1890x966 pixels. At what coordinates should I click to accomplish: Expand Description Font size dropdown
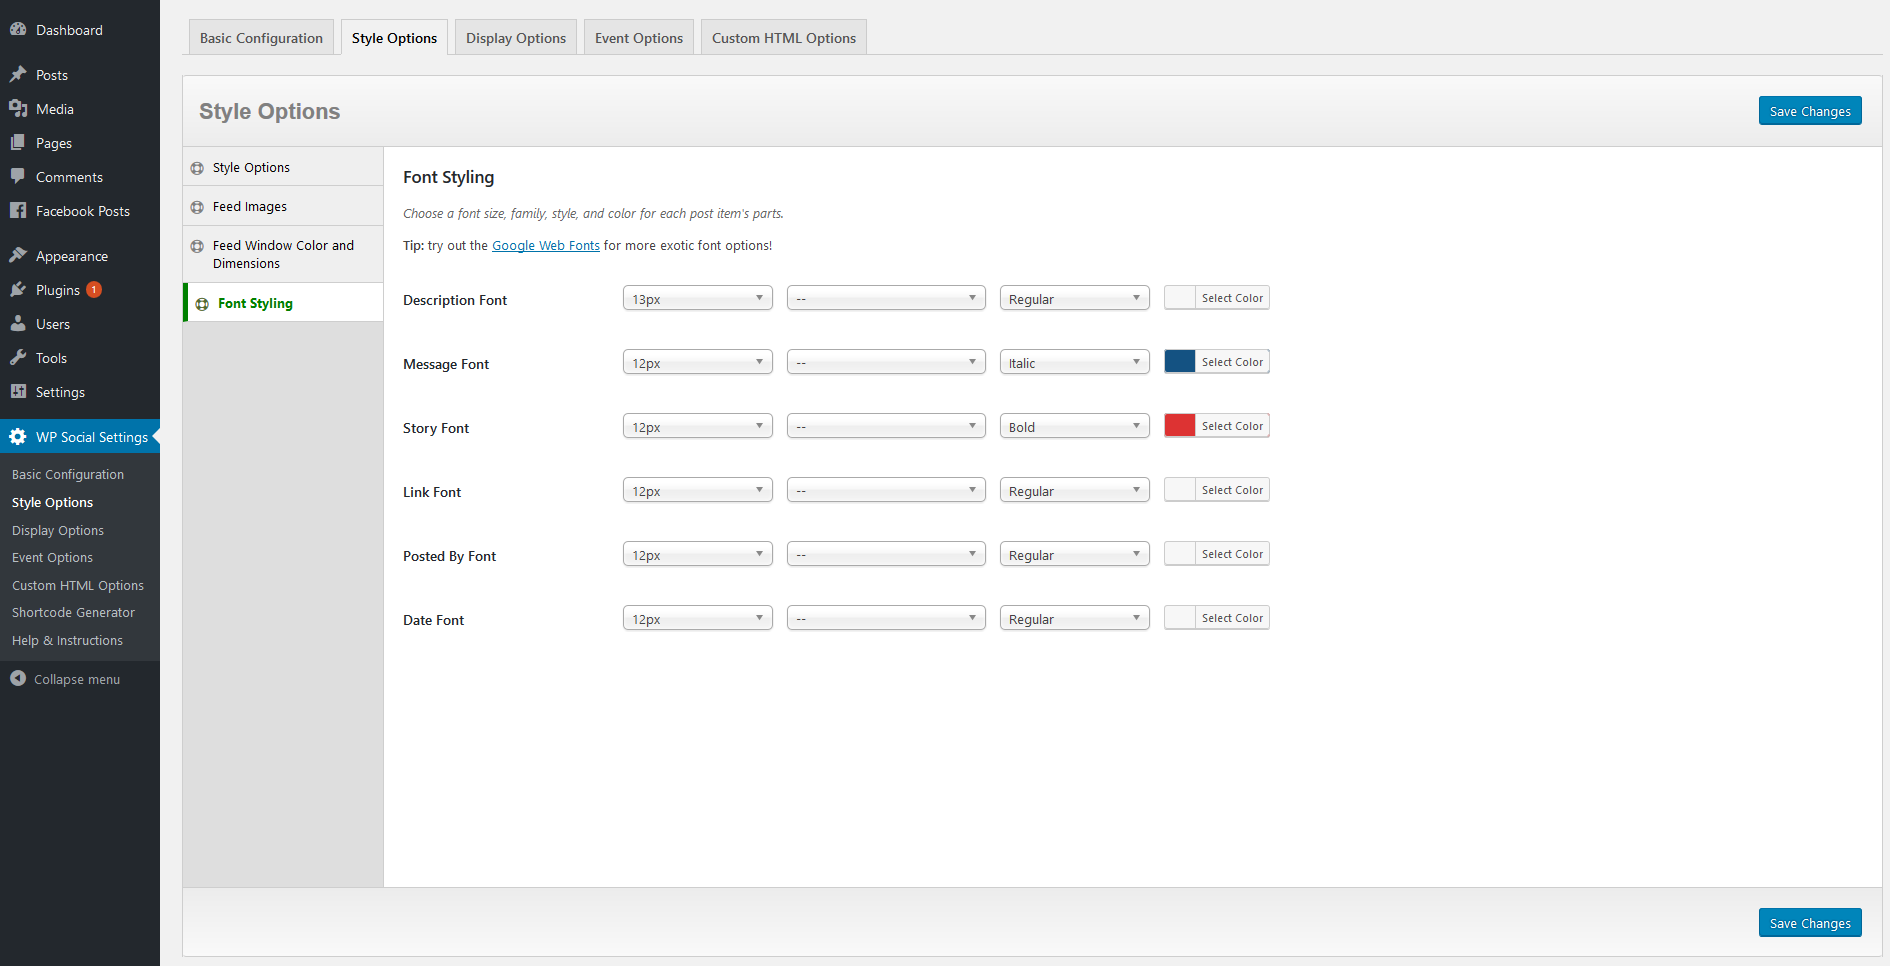pos(697,299)
